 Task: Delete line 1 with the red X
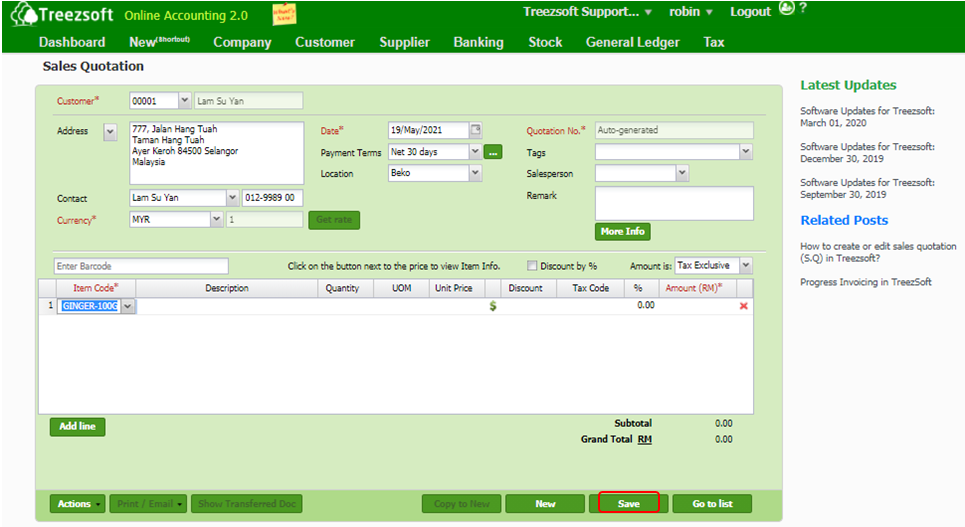click(743, 306)
